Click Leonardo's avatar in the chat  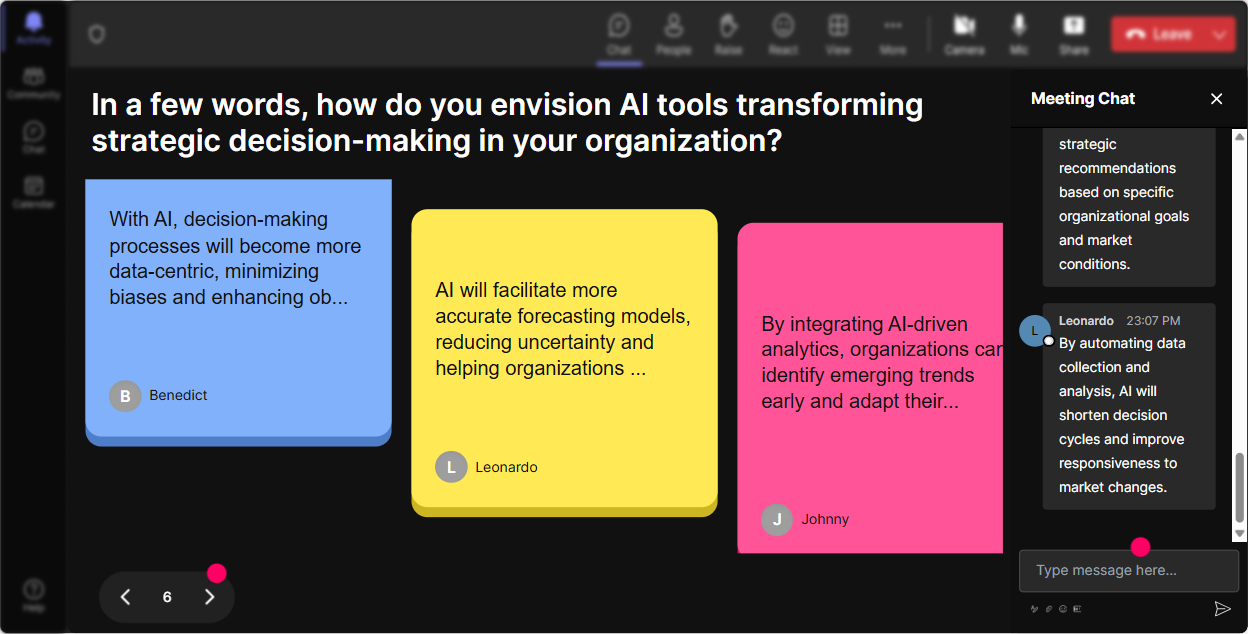(1034, 331)
